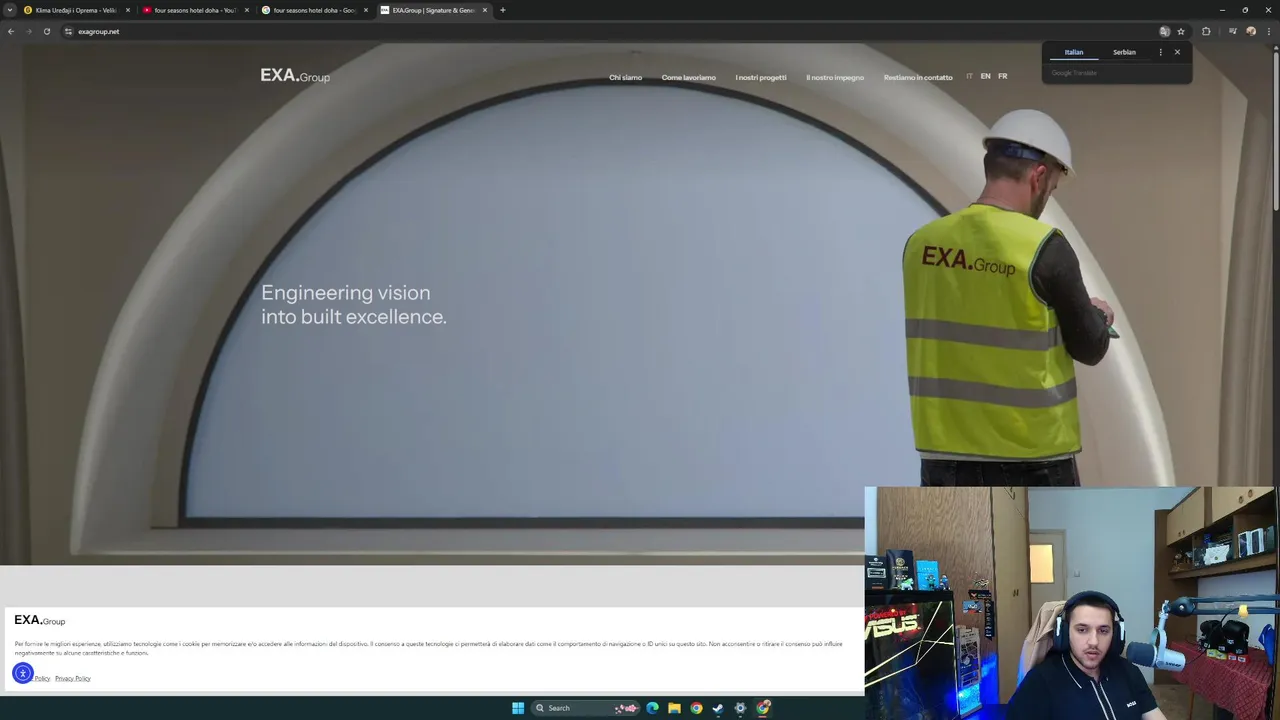Open the Restiamo in contatto menu item
The width and height of the screenshot is (1280, 720).
tap(918, 77)
